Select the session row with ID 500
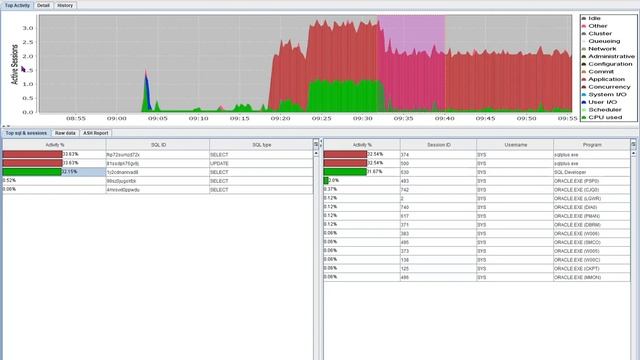Screen dimensions: 640x360 tap(477, 163)
